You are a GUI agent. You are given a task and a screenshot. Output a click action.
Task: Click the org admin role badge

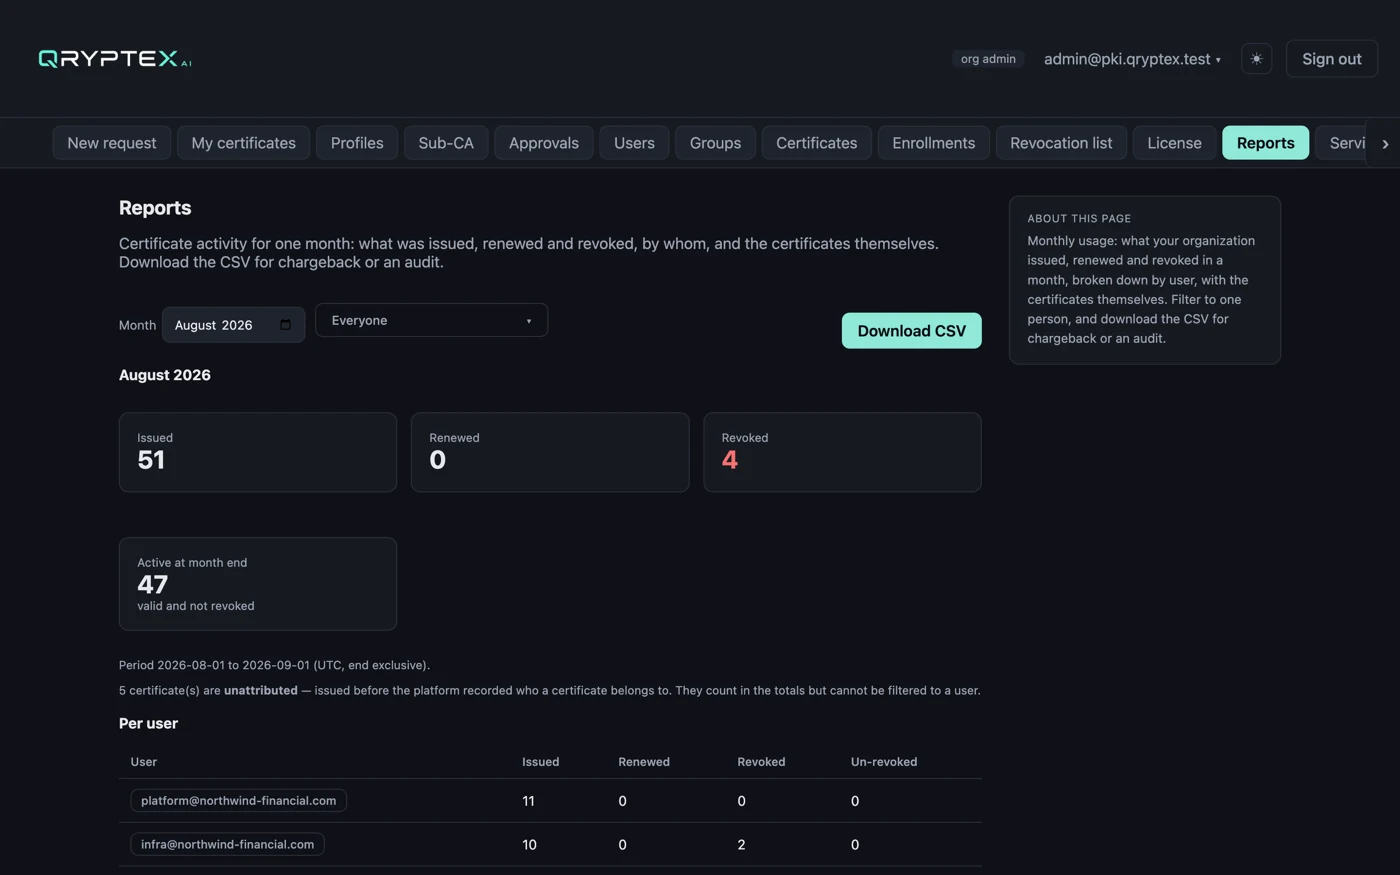coord(988,59)
